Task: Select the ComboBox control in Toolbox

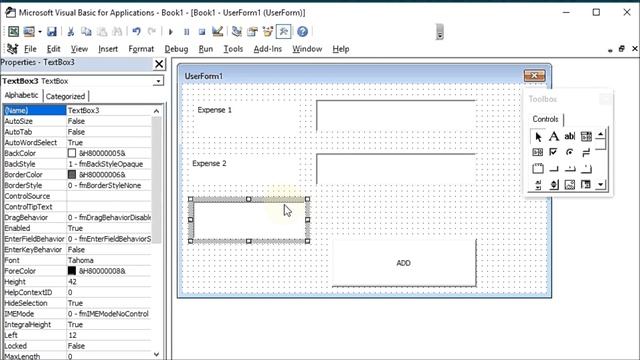Action: (586, 136)
